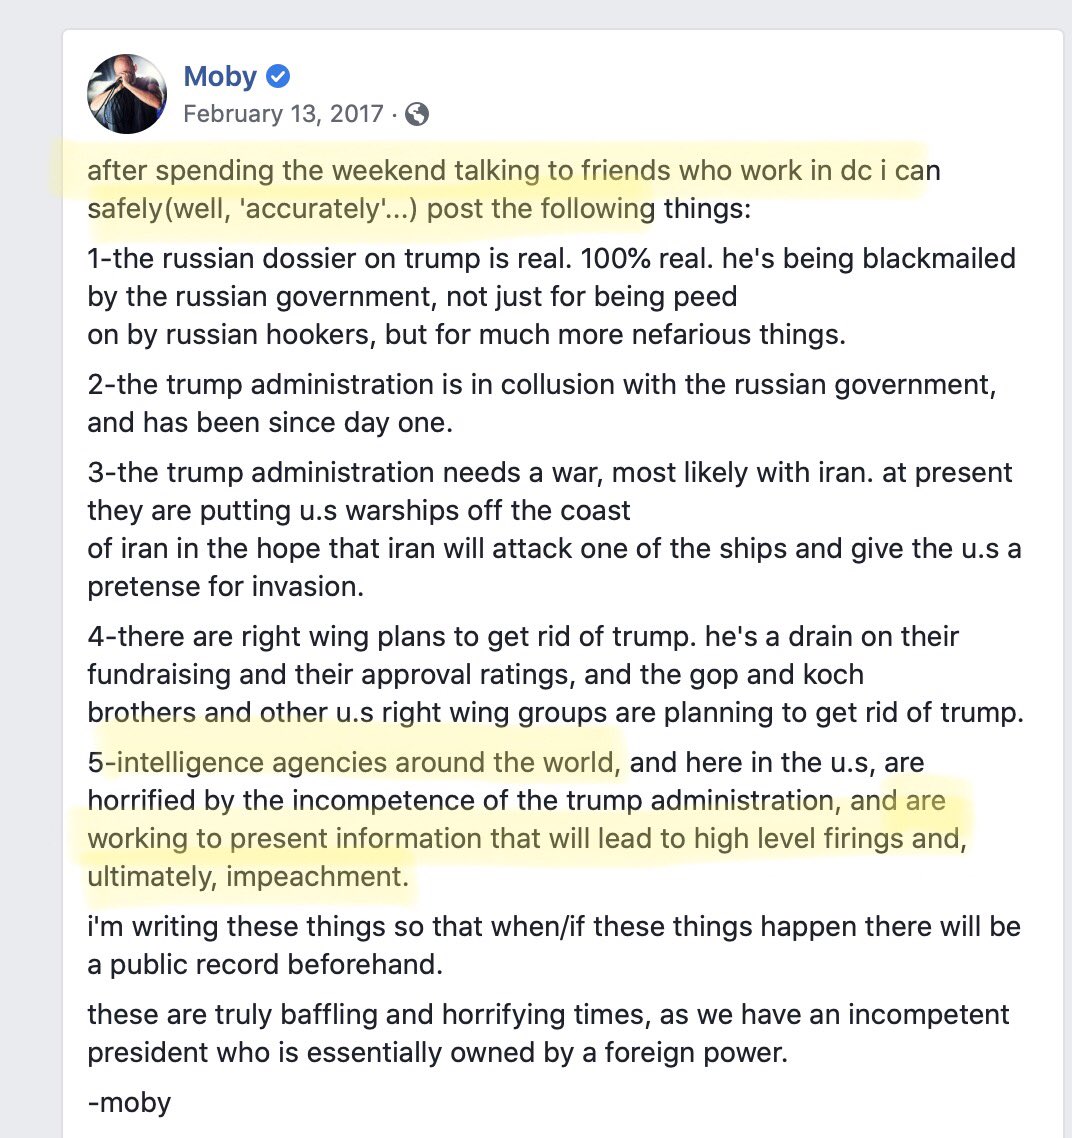Click the line "on by russian hookers"
The height and width of the screenshot is (1138, 1072).
click(466, 334)
